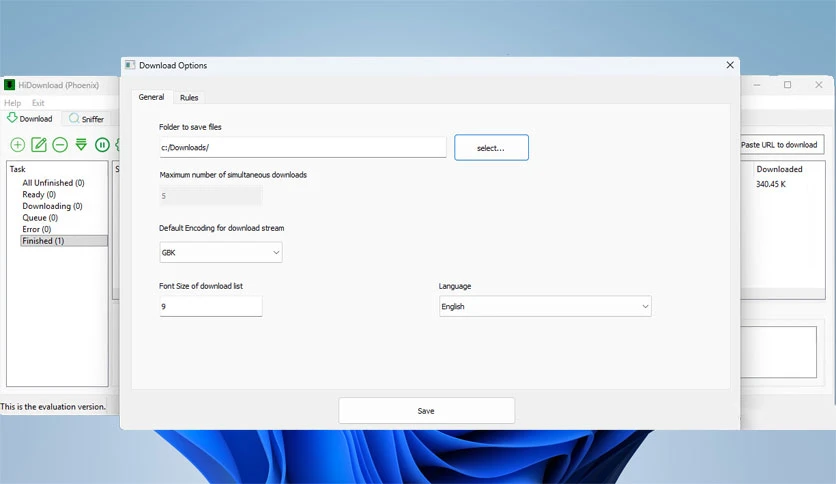Open the Default Encoding GBK dropdown
836x484 pixels.
tap(221, 253)
